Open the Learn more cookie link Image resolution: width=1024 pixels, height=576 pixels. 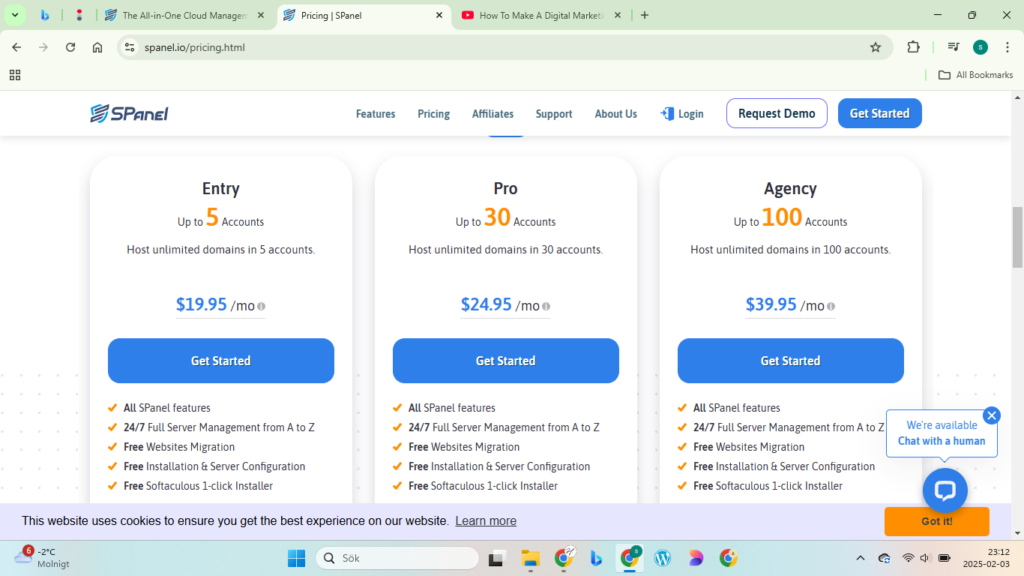[x=486, y=521]
